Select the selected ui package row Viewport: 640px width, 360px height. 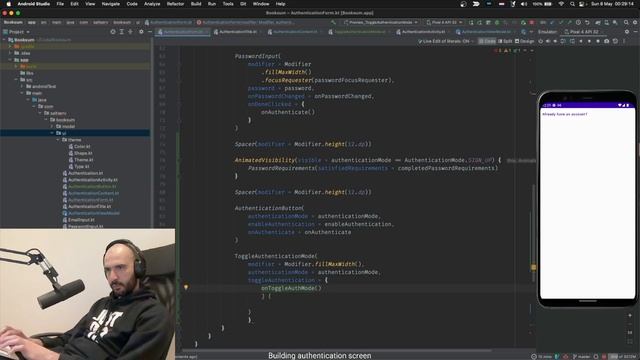click(75, 133)
